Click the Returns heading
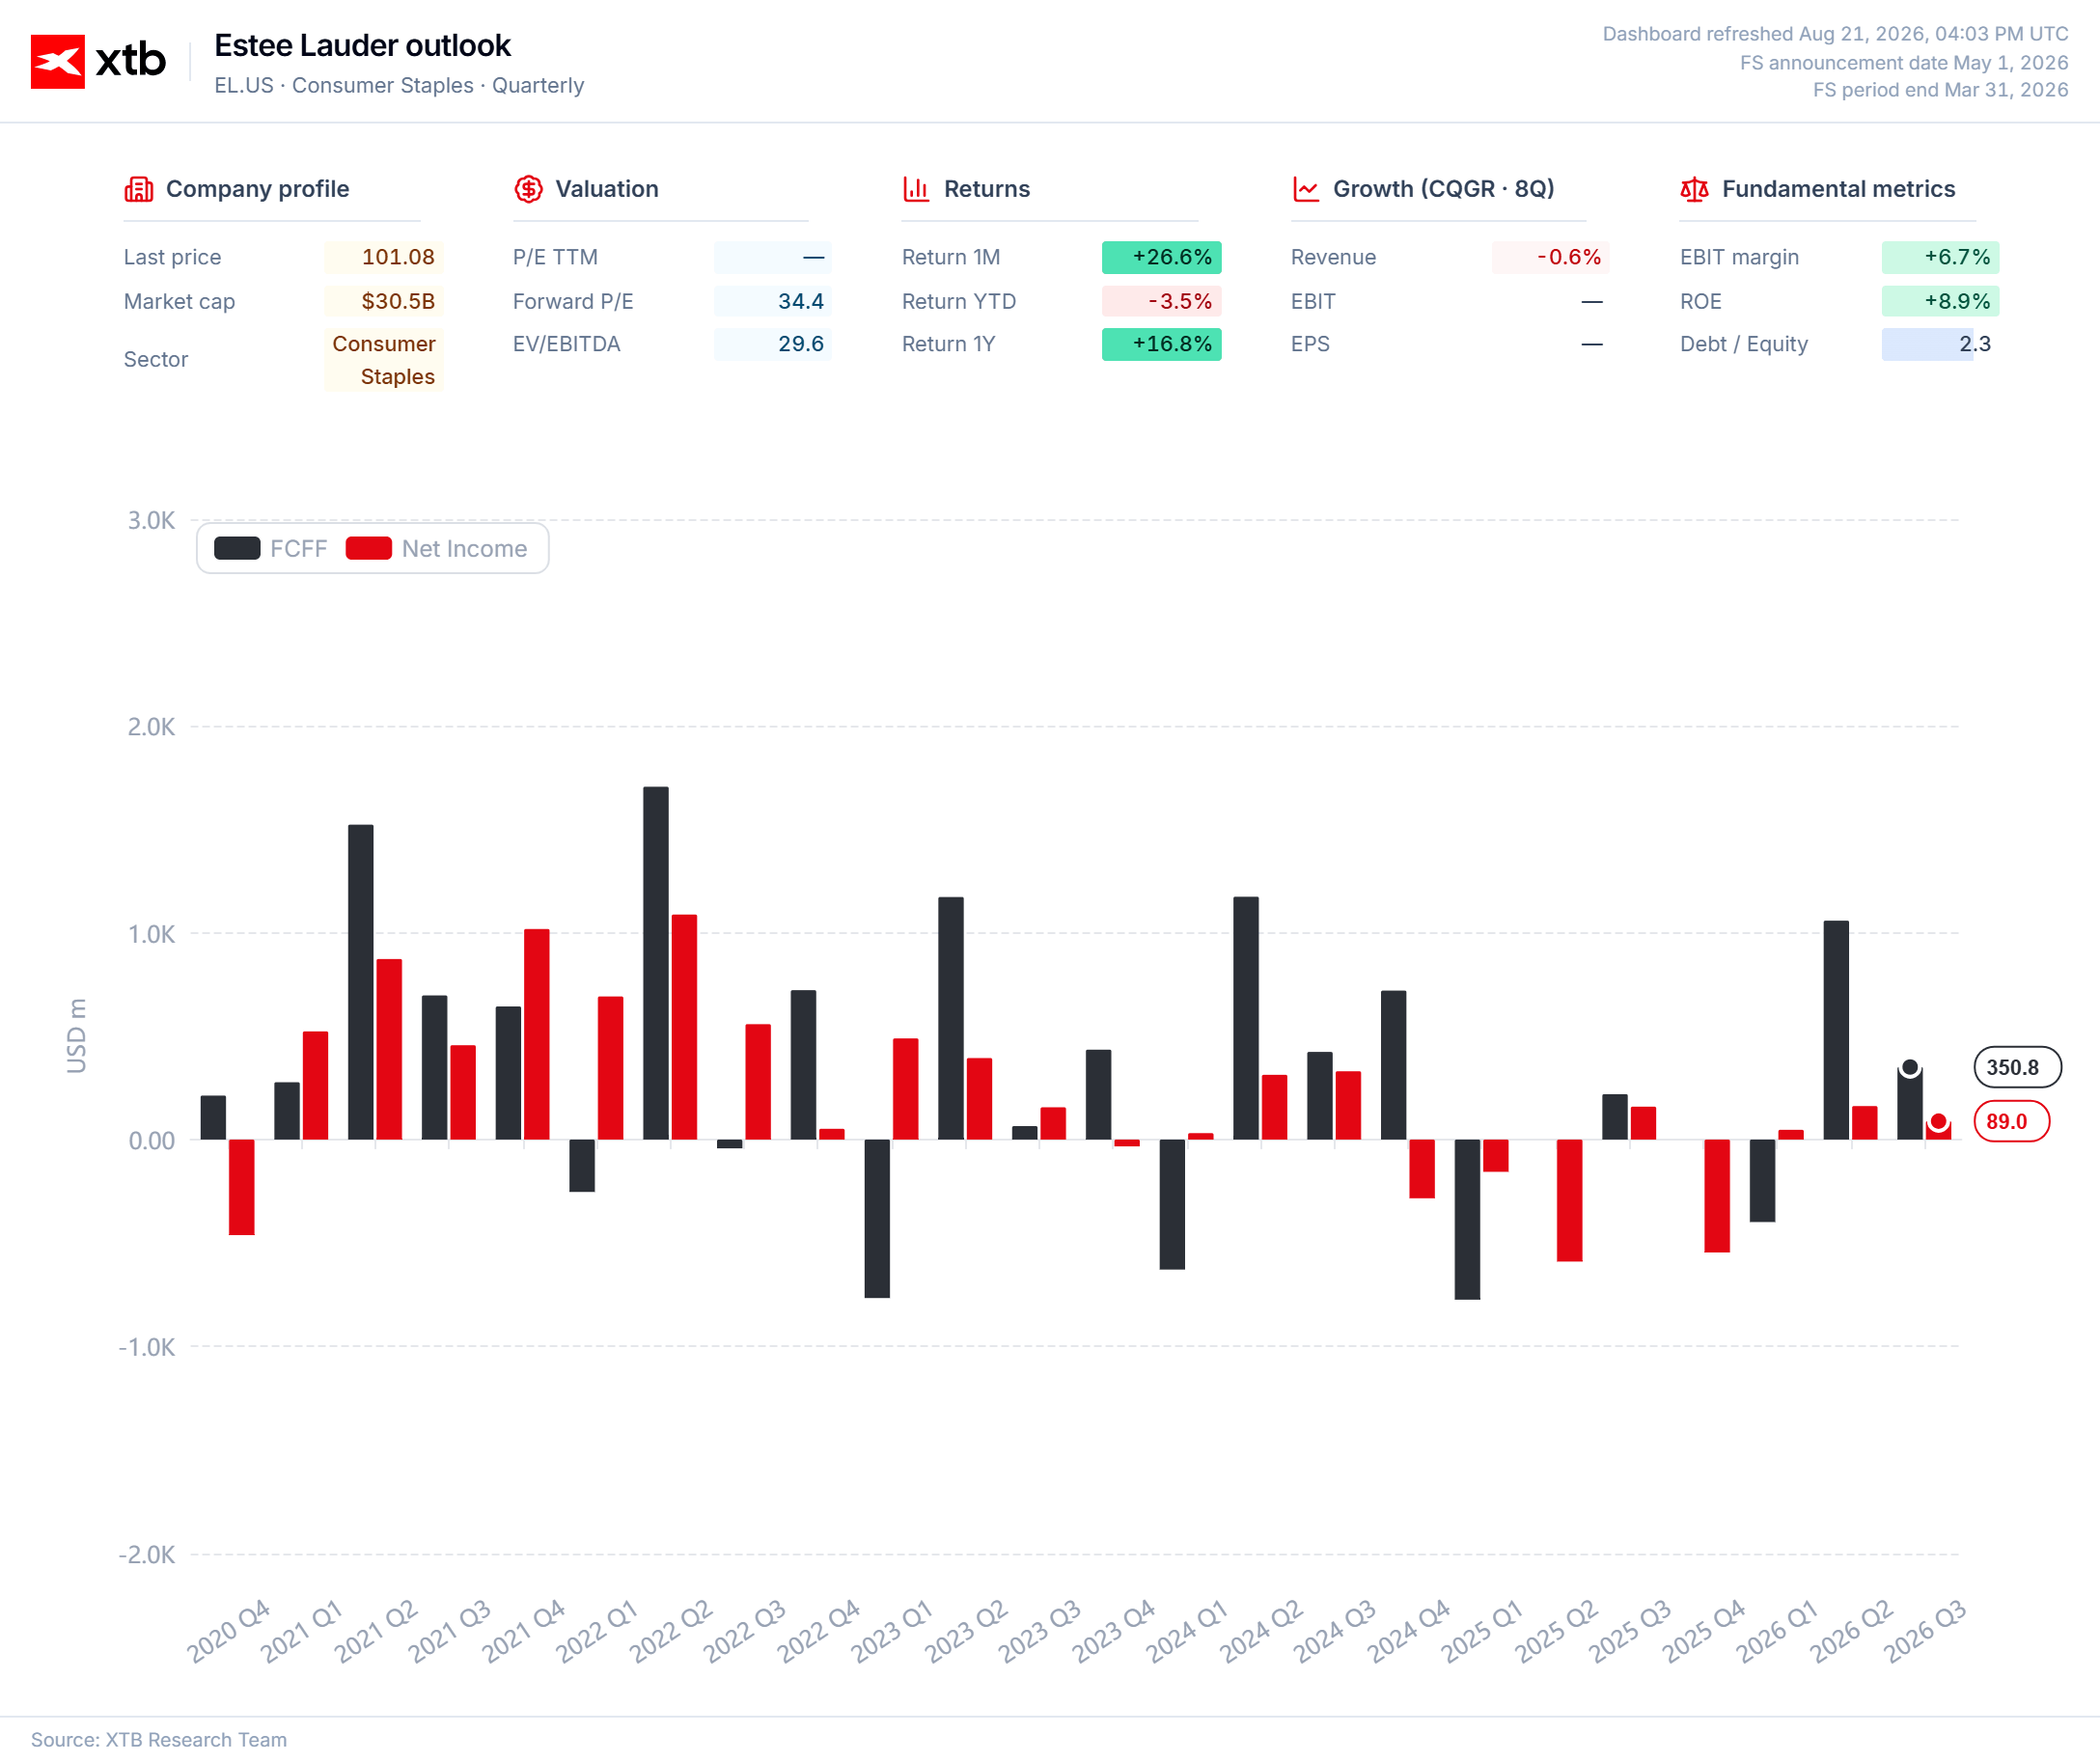 [987, 189]
